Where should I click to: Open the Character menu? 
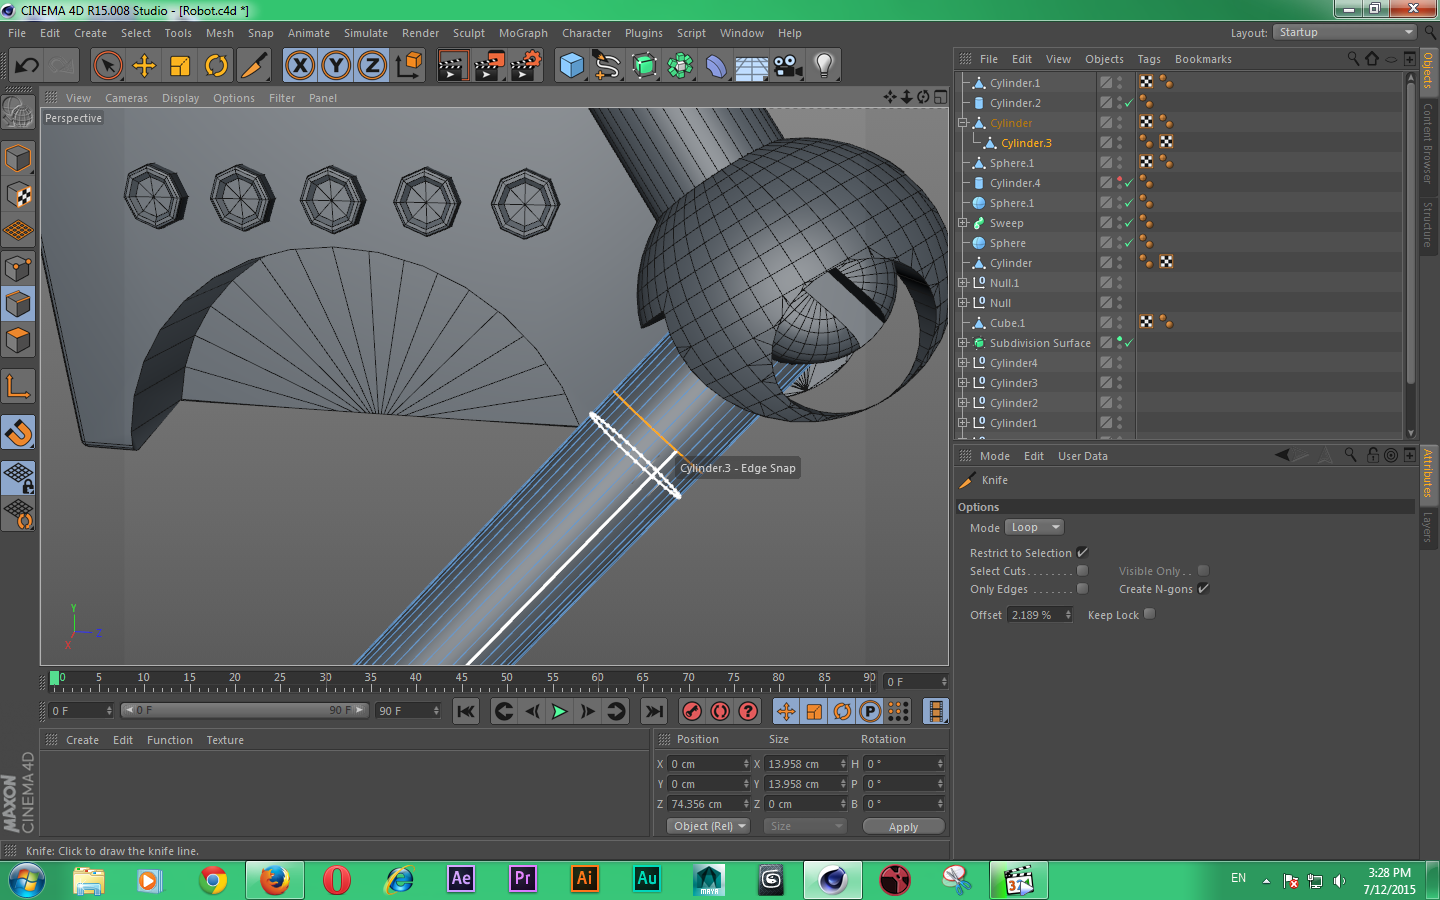click(x=586, y=33)
